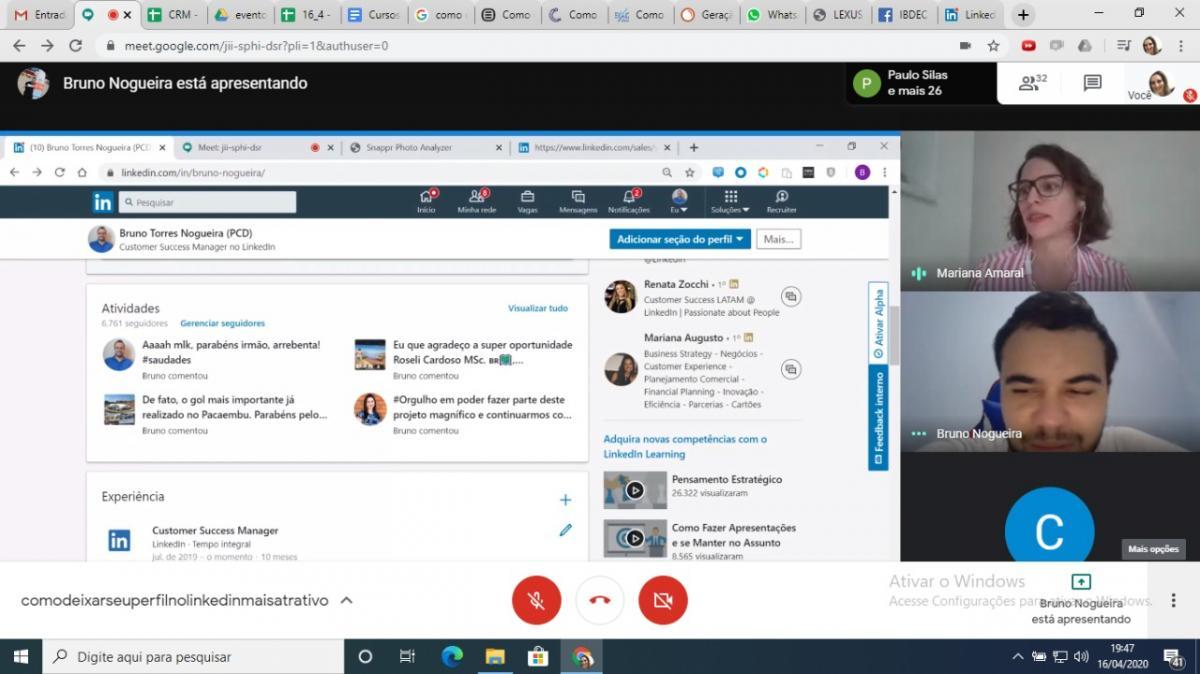Click Gerenciar seguidores link

point(222,324)
